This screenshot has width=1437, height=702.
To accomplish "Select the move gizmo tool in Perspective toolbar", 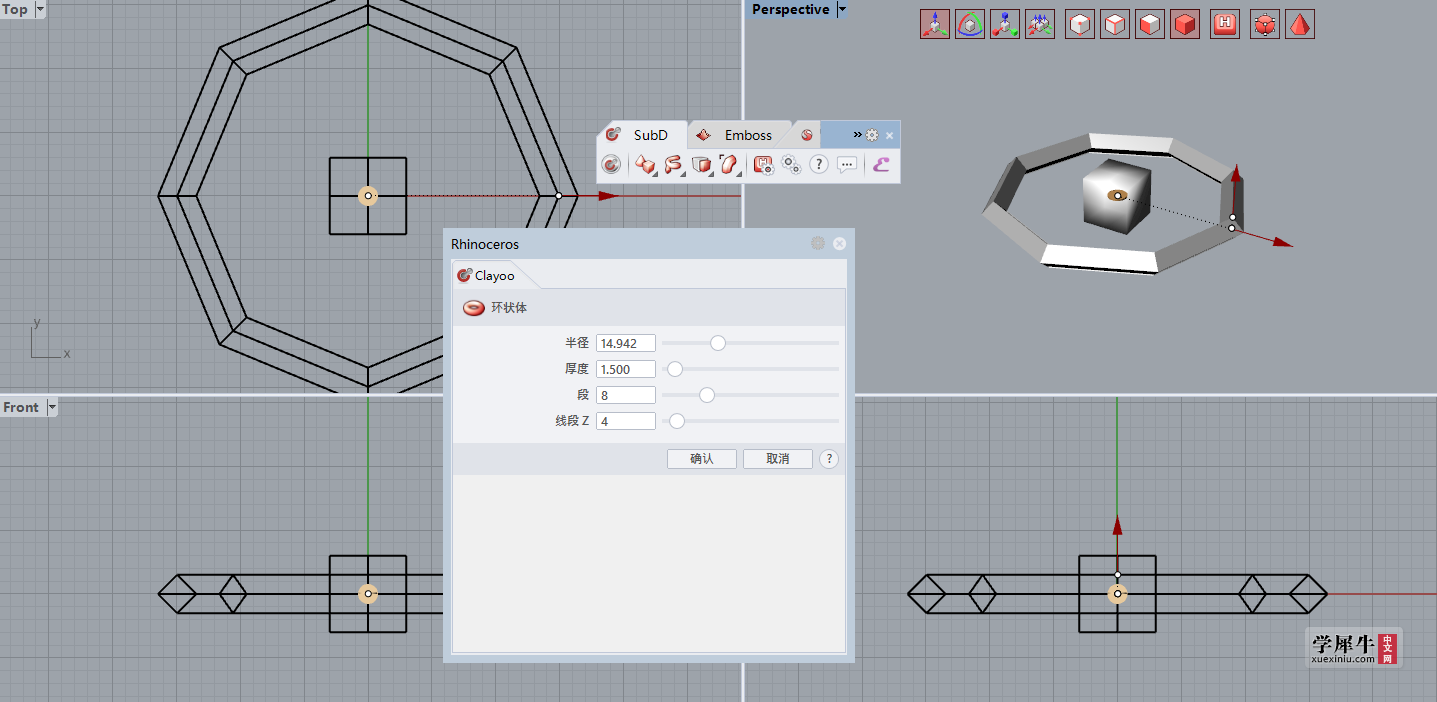I will [x=935, y=25].
